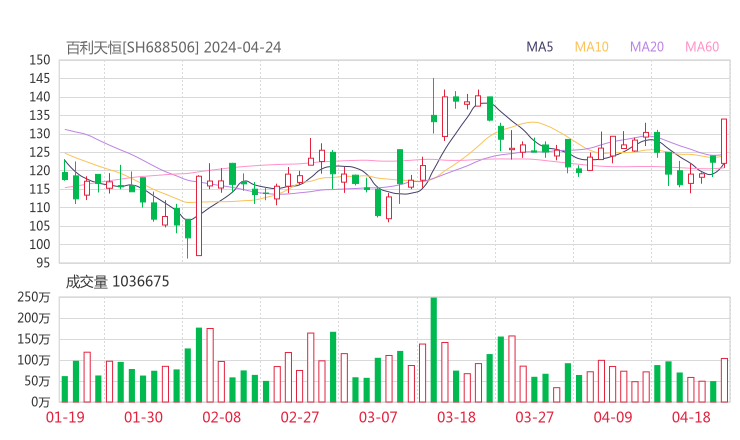Click the 110 price axis label

click(x=40, y=207)
